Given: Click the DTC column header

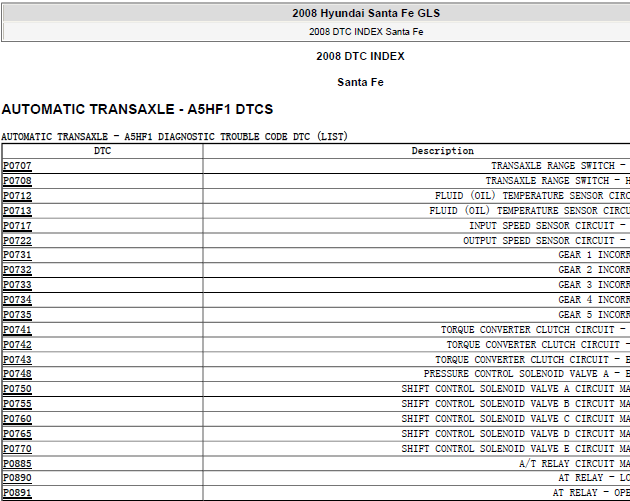Looking at the screenshot, I should (x=102, y=151).
